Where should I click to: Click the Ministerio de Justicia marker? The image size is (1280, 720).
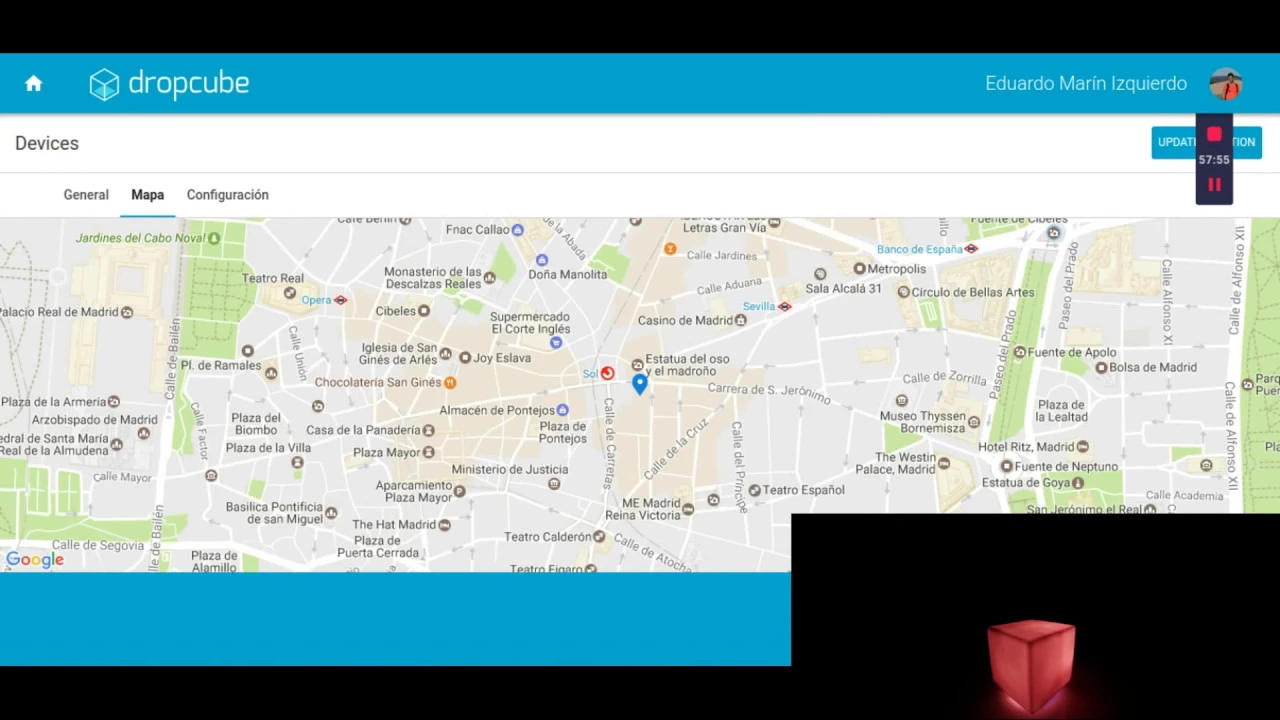tap(554, 484)
